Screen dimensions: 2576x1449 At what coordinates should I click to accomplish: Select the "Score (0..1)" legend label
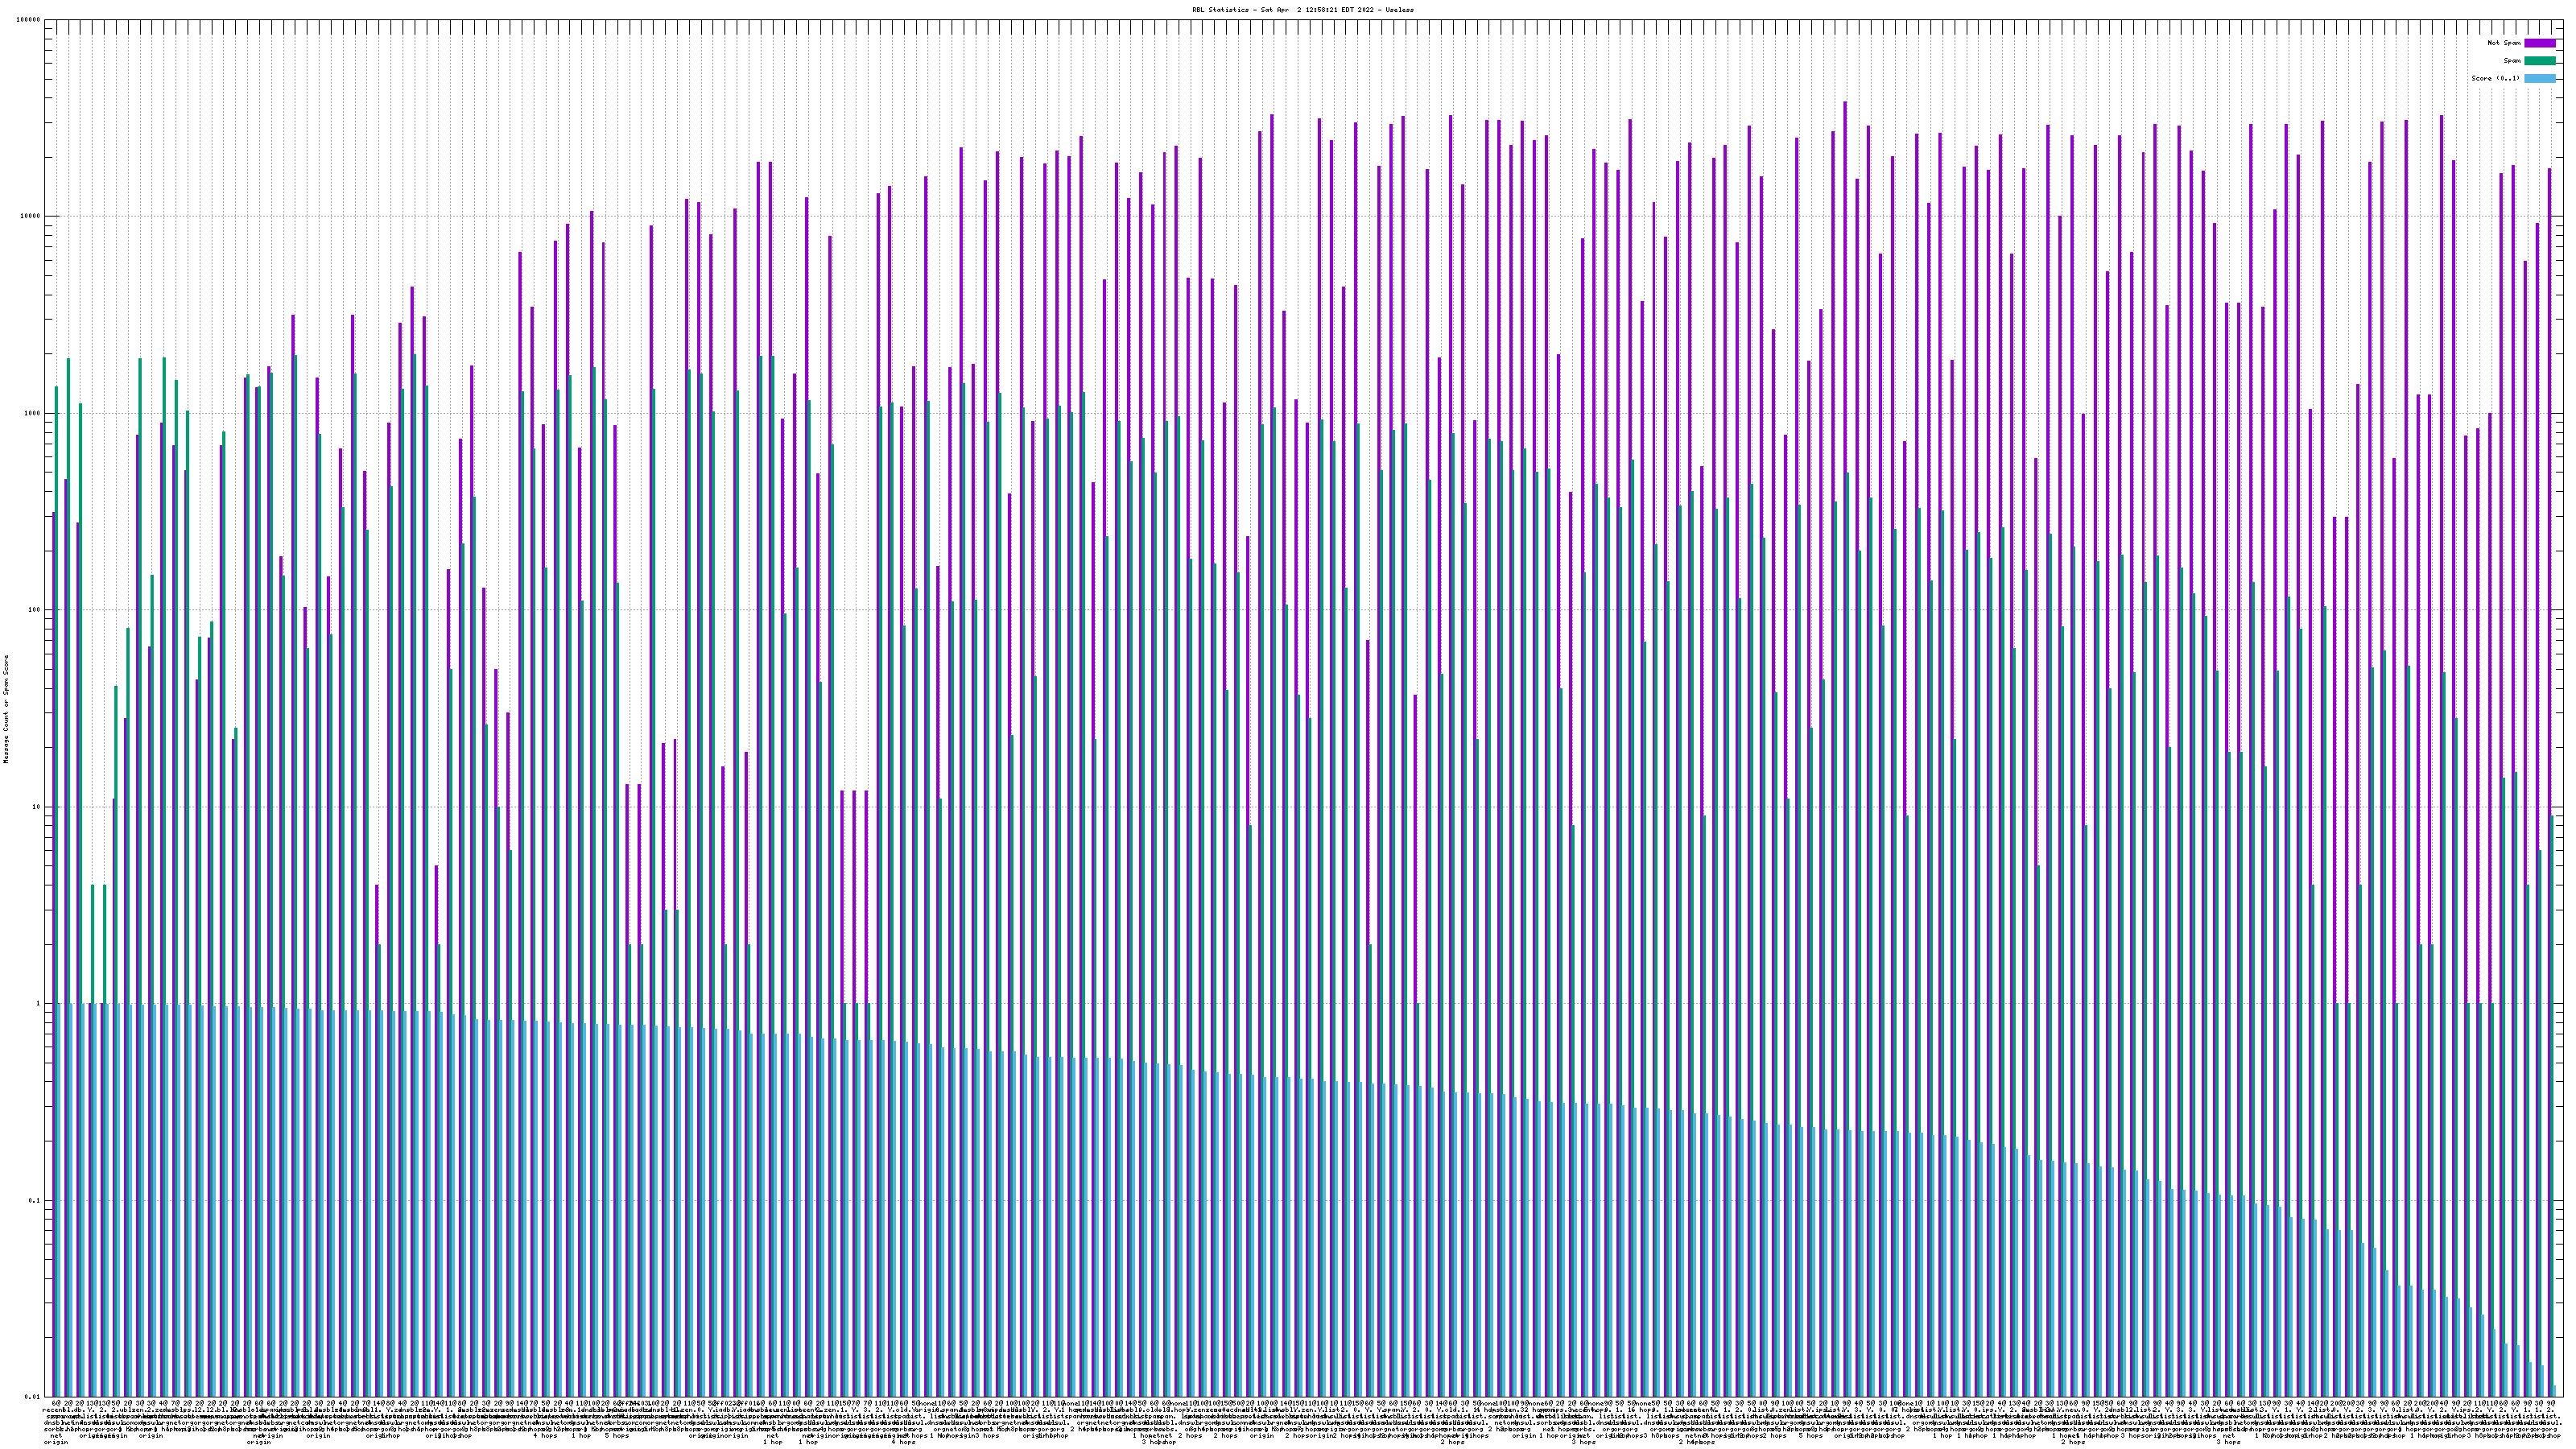(x=2495, y=78)
